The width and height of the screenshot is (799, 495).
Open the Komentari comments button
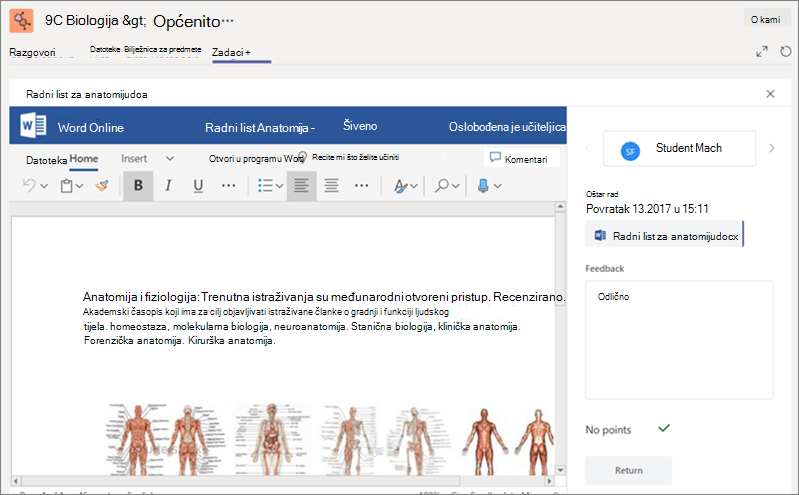click(x=521, y=158)
